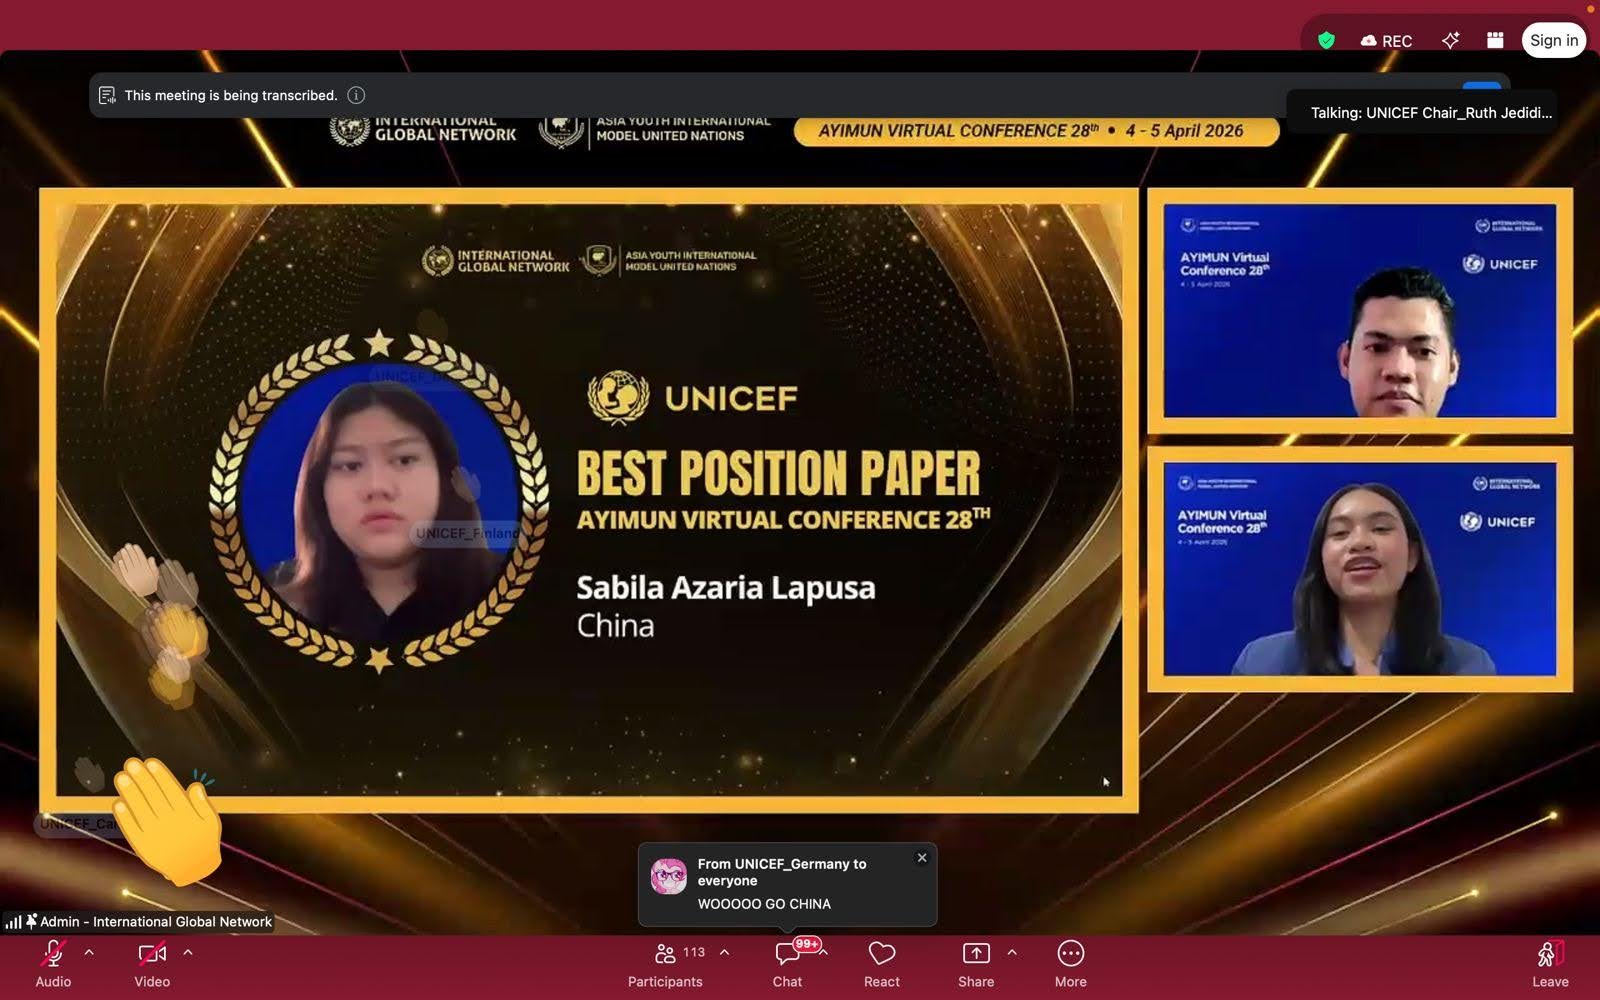This screenshot has height=1000, width=1600.
Task: Expand share options chevron next to Share
Action: (1012, 953)
